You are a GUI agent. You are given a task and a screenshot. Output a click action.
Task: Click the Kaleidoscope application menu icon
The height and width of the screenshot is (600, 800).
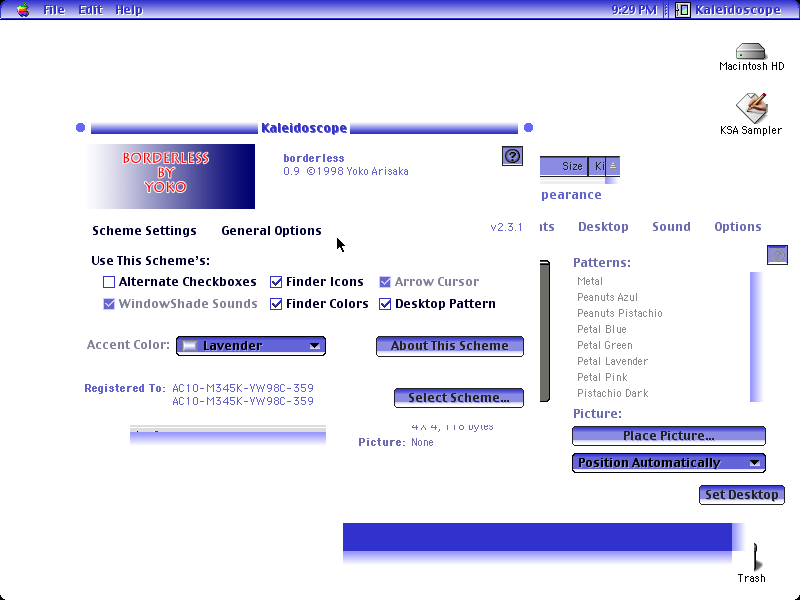click(x=683, y=10)
